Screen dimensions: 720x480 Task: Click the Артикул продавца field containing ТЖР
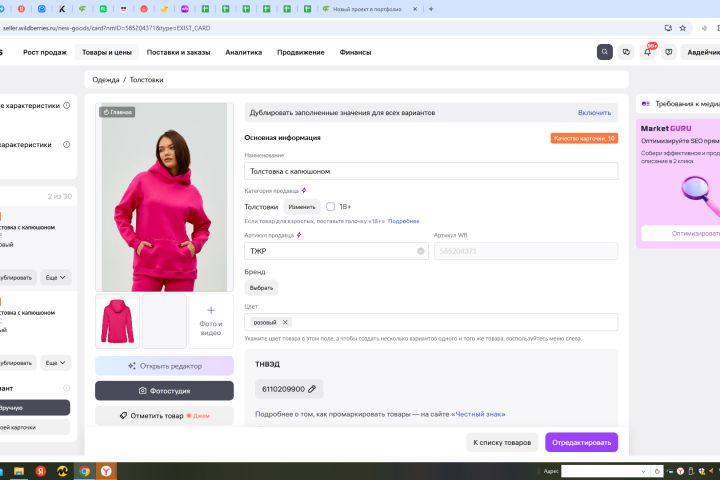point(336,251)
